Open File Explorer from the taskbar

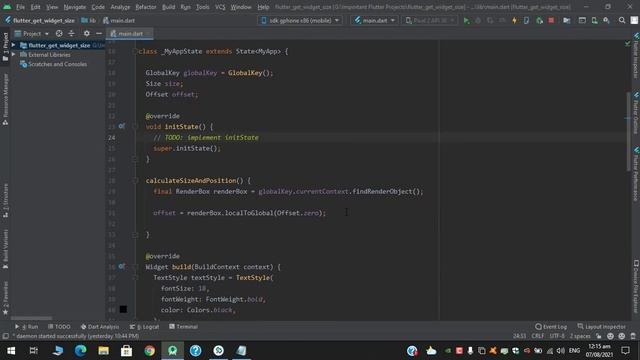tap(103, 351)
